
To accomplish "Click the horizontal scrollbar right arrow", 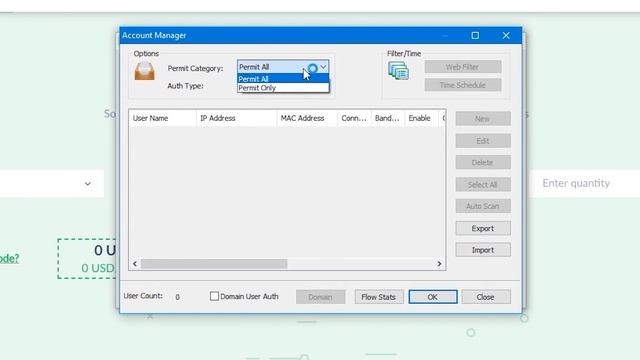I will [x=439, y=264].
